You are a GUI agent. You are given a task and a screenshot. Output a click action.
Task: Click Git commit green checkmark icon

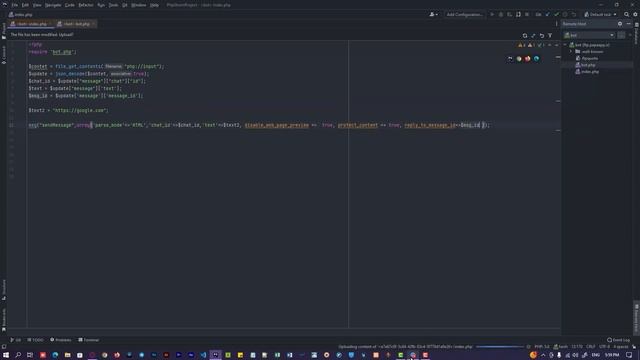[x=556, y=14]
